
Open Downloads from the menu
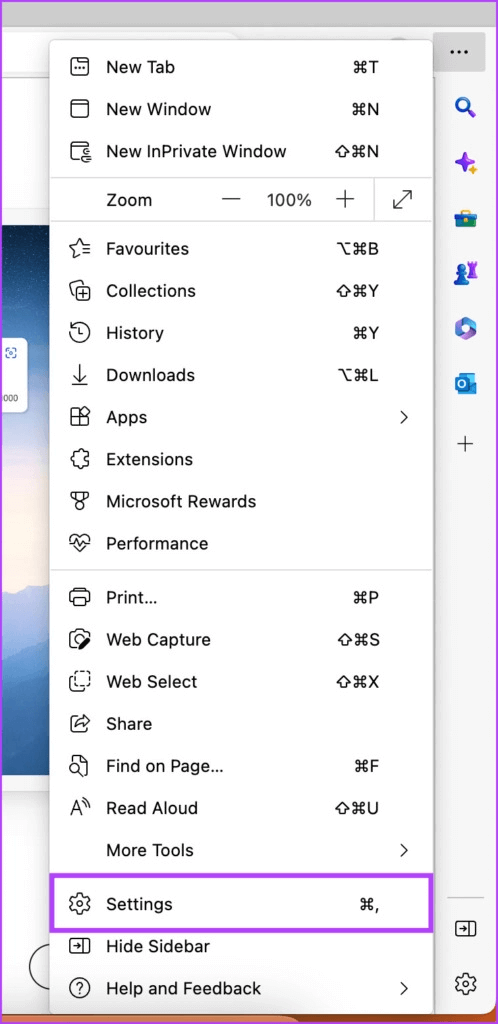coord(241,375)
